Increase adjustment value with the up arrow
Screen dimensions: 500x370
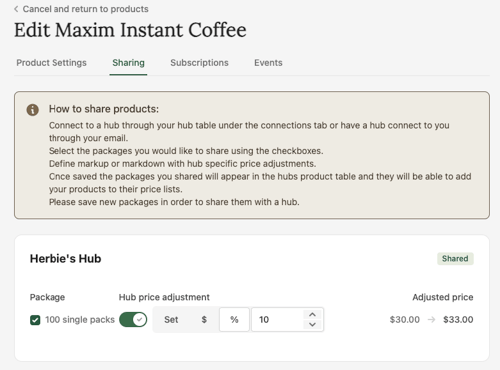pos(312,315)
